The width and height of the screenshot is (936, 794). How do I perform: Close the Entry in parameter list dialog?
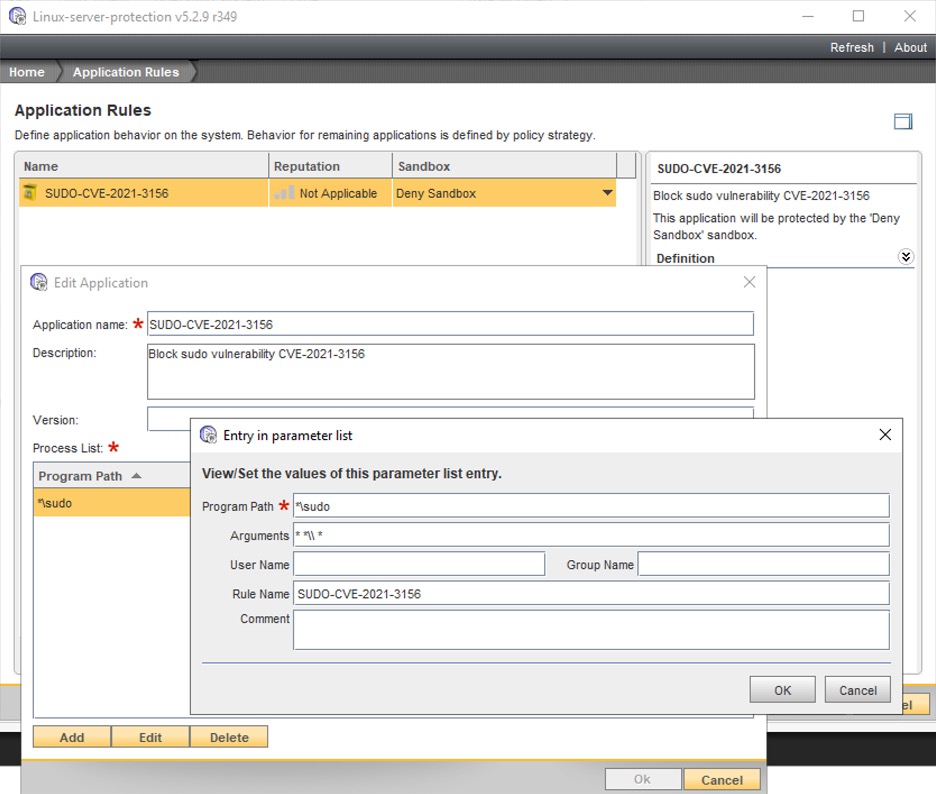coord(884,435)
